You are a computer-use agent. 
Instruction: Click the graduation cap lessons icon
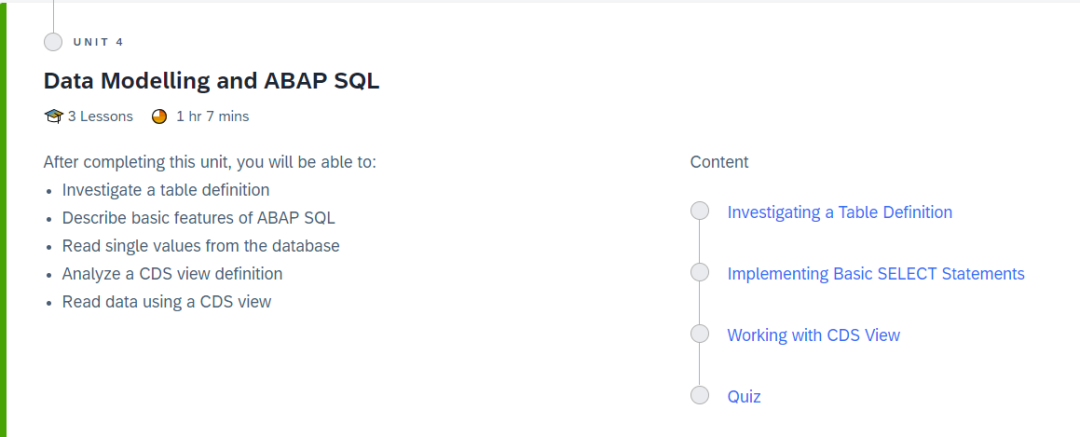click(54, 116)
